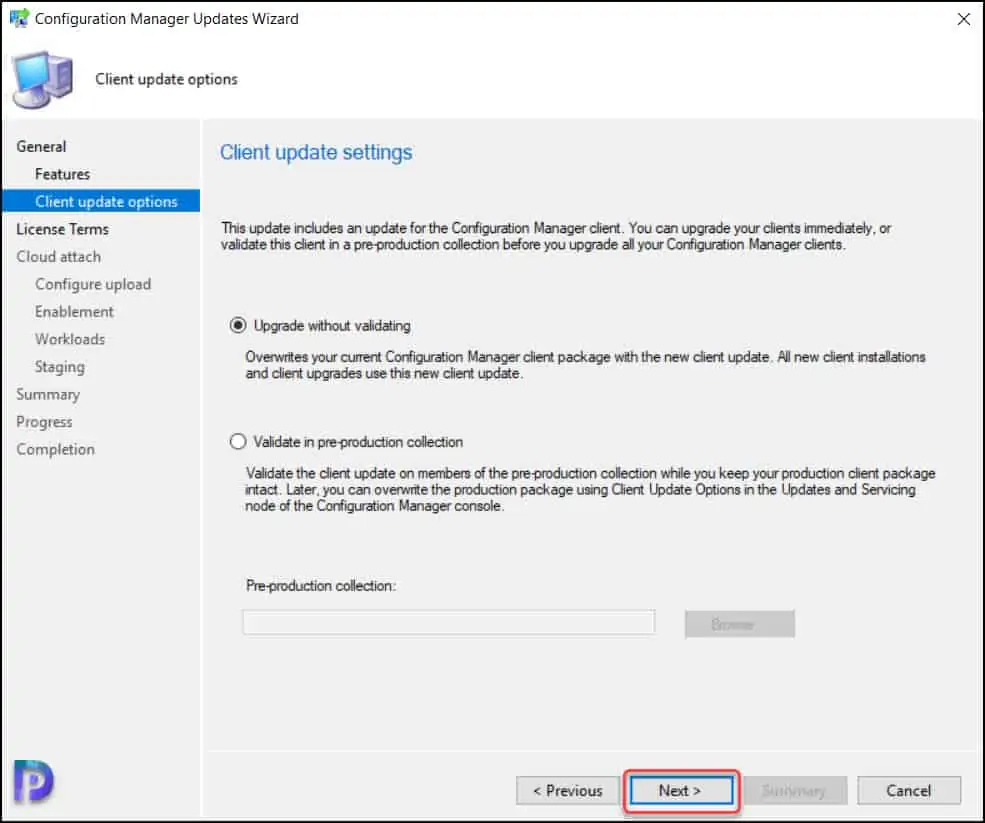The height and width of the screenshot is (823, 985).
Task: Select Configure upload in sidebar
Action: 93,285
